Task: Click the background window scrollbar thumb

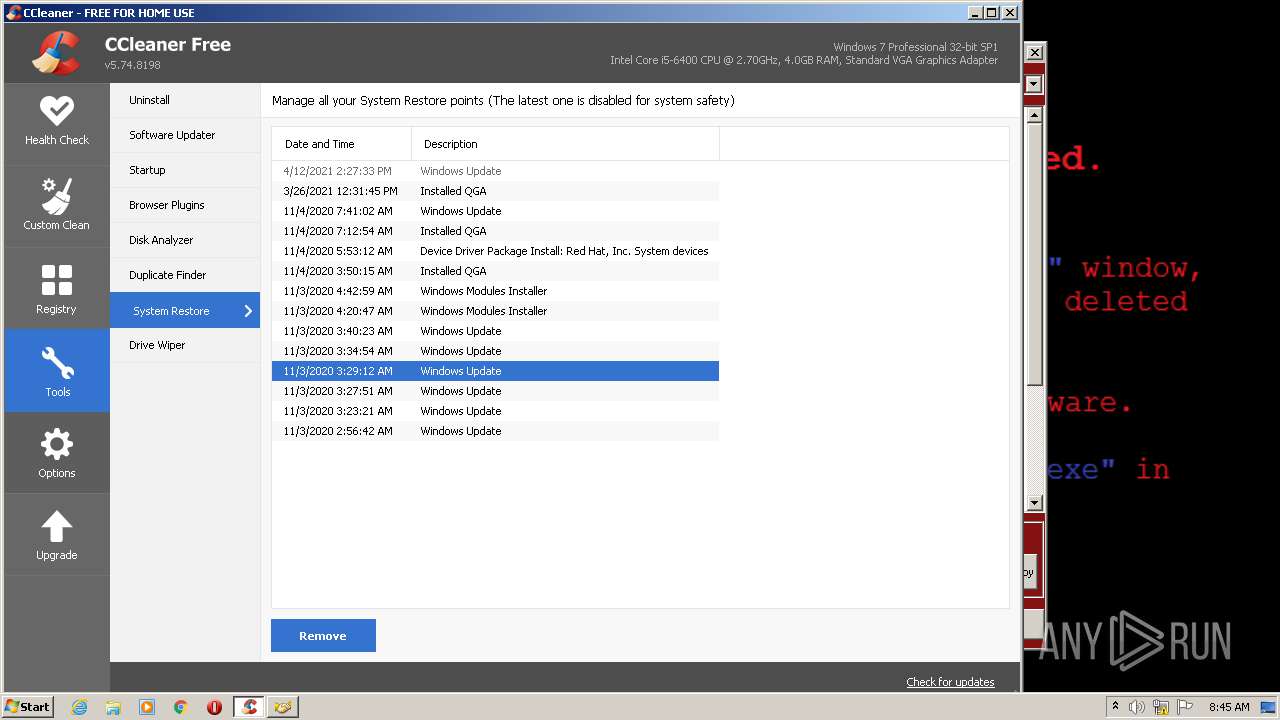Action: click(1035, 255)
